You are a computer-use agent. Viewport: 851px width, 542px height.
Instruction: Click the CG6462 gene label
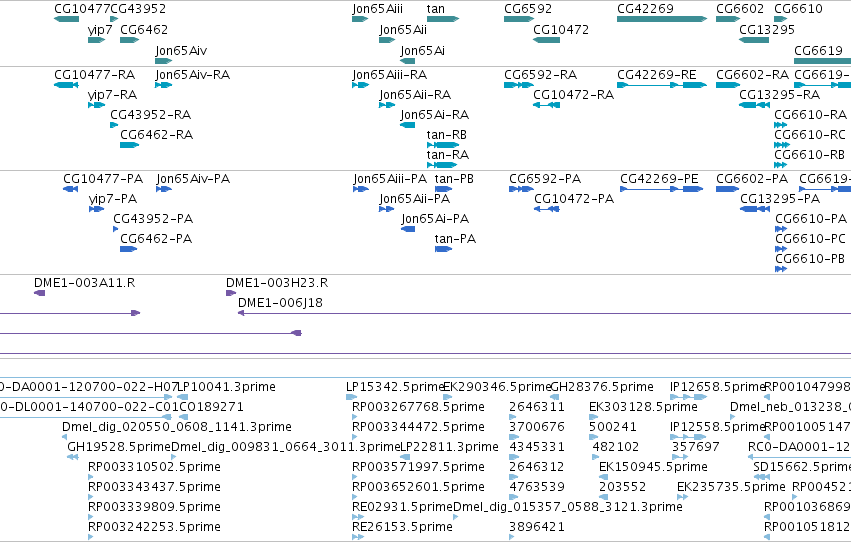coord(144,30)
